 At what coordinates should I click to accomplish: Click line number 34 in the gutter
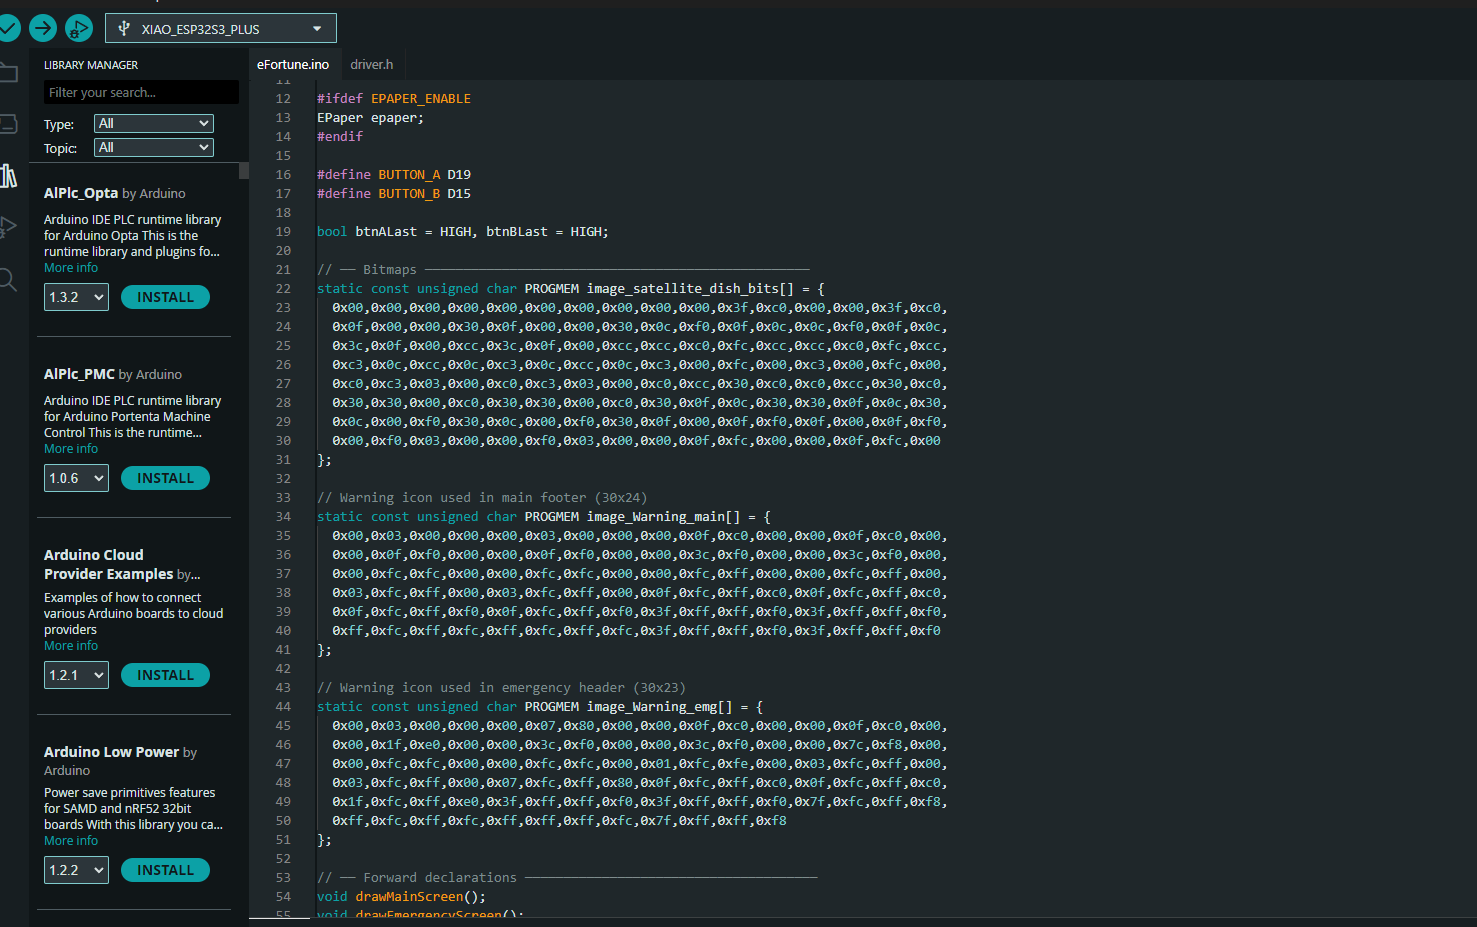pos(283,516)
